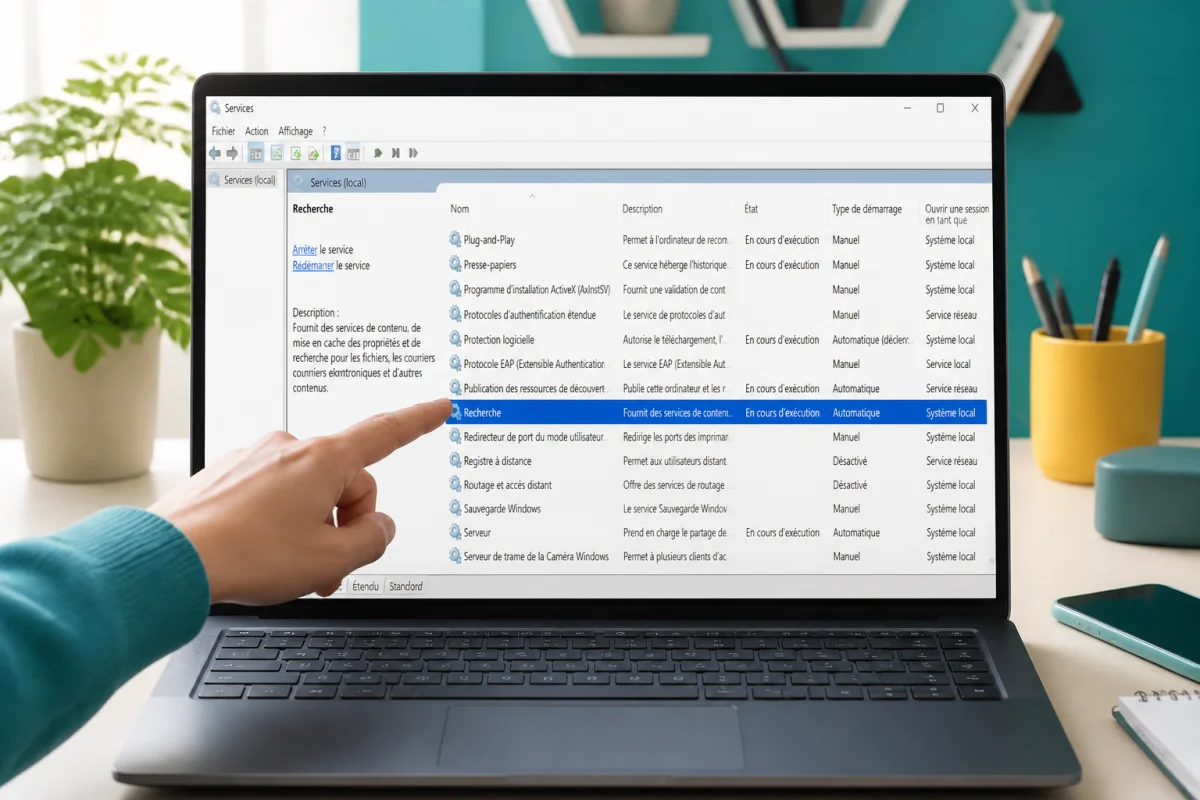Image resolution: width=1200 pixels, height=800 pixels.
Task: Click the gear icon beside Serveur row
Action: [455, 533]
